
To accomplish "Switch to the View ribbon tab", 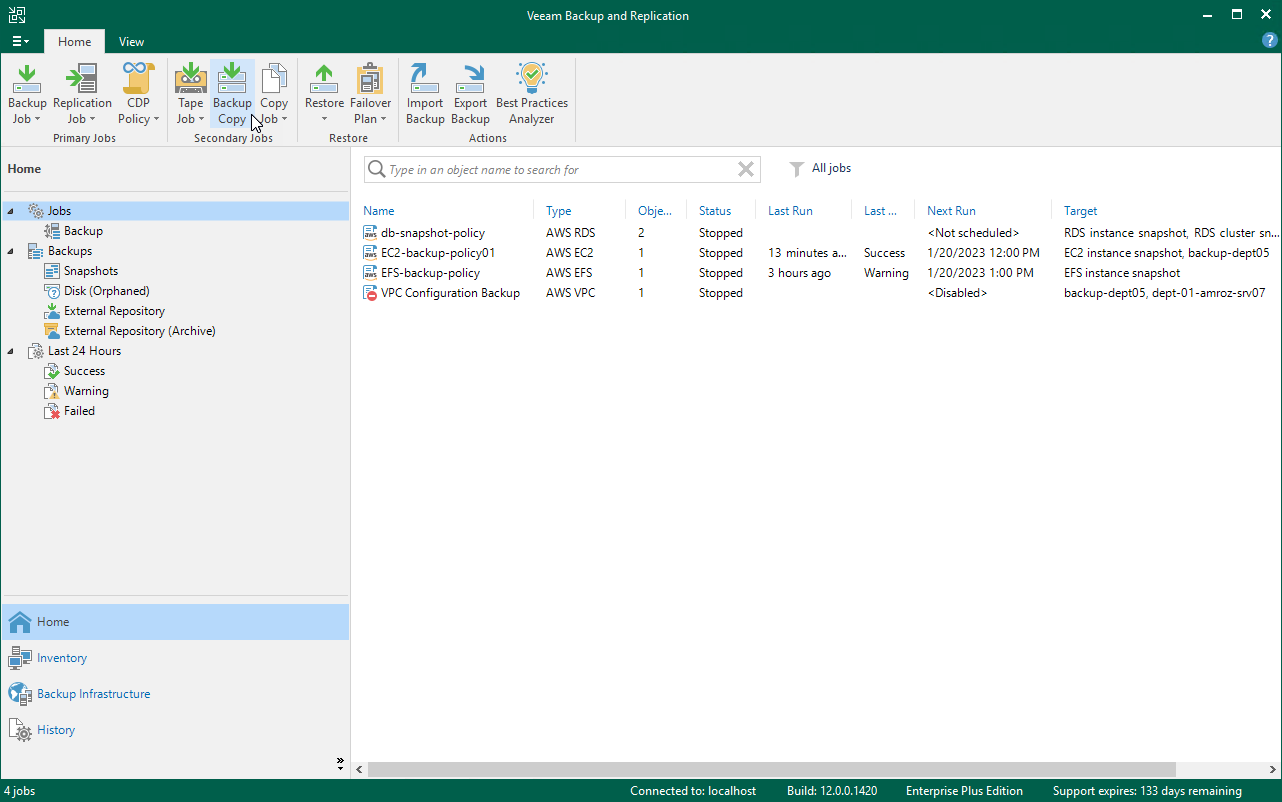I will pyautogui.click(x=131, y=42).
